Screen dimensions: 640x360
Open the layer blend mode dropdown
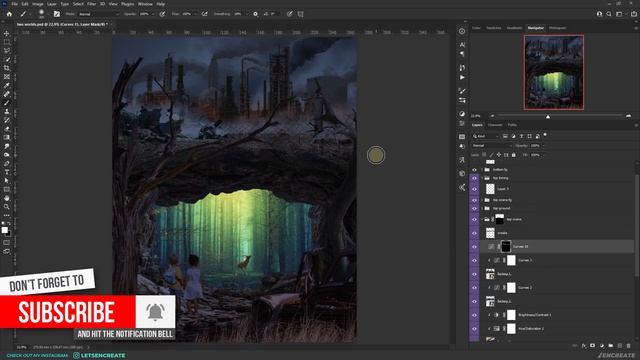[x=491, y=146]
